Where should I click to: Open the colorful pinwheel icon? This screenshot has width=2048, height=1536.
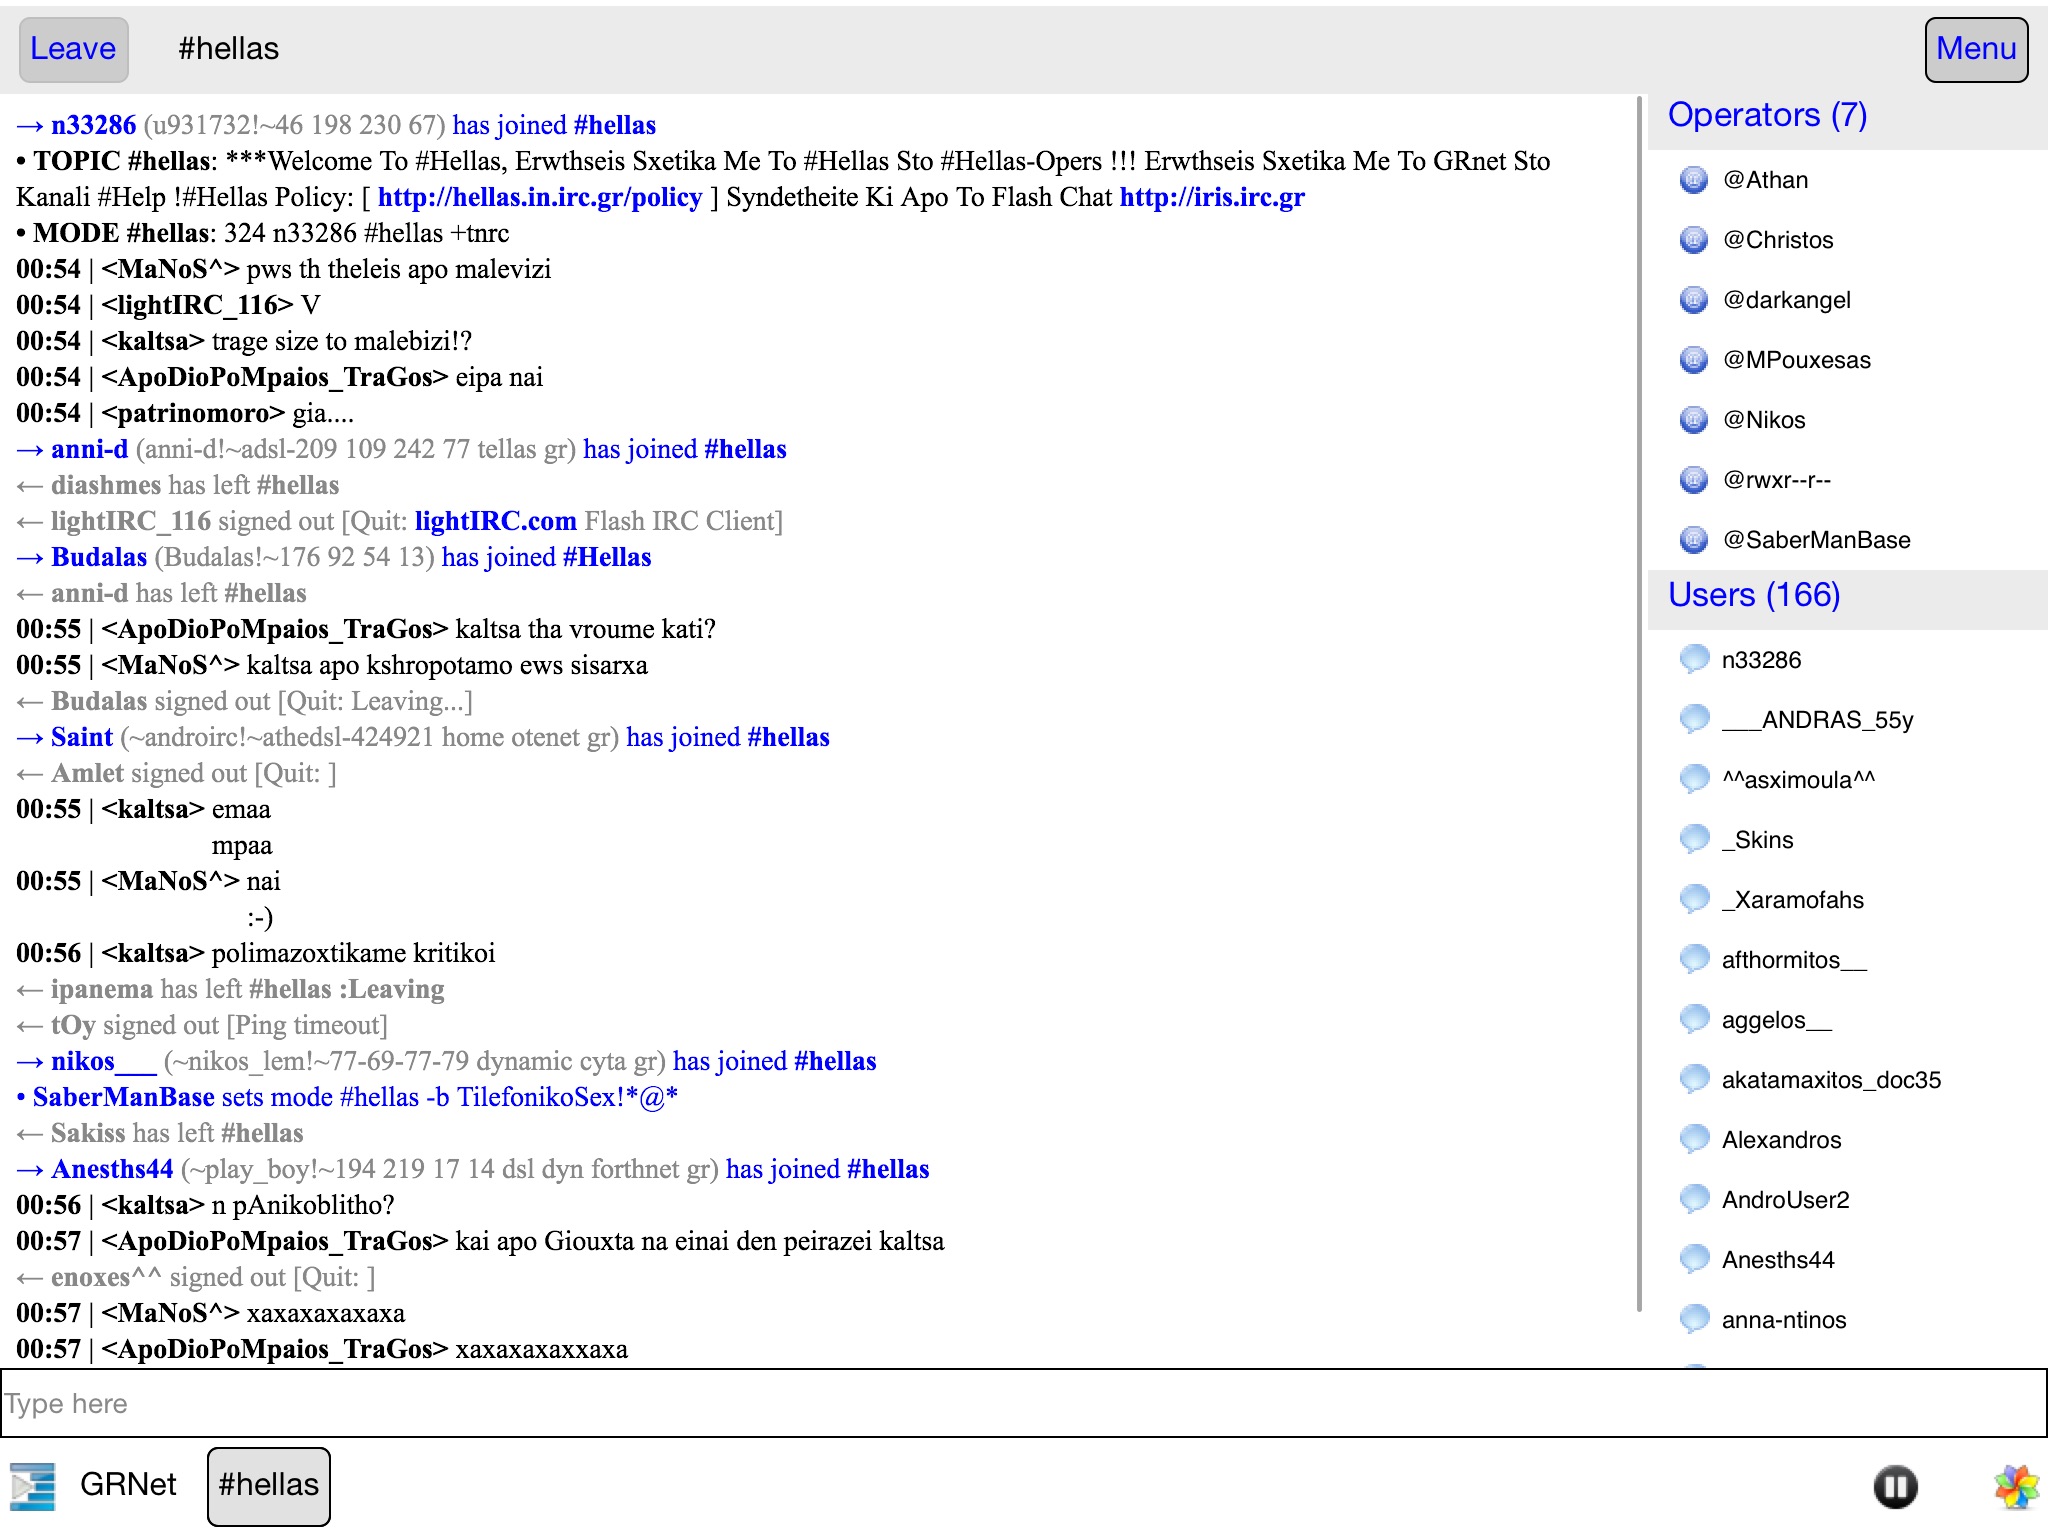[2015, 1486]
